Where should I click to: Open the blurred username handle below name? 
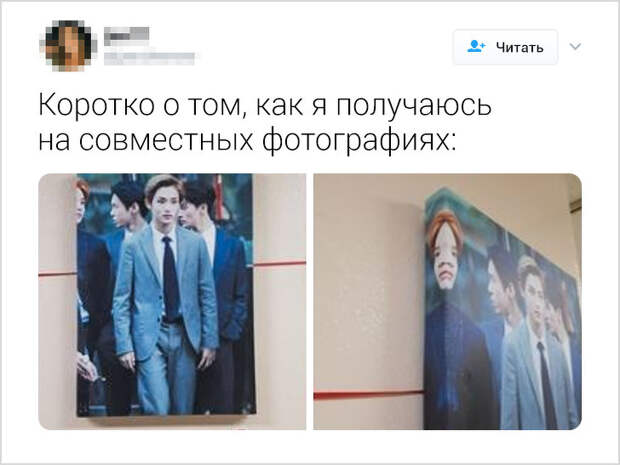click(x=149, y=59)
